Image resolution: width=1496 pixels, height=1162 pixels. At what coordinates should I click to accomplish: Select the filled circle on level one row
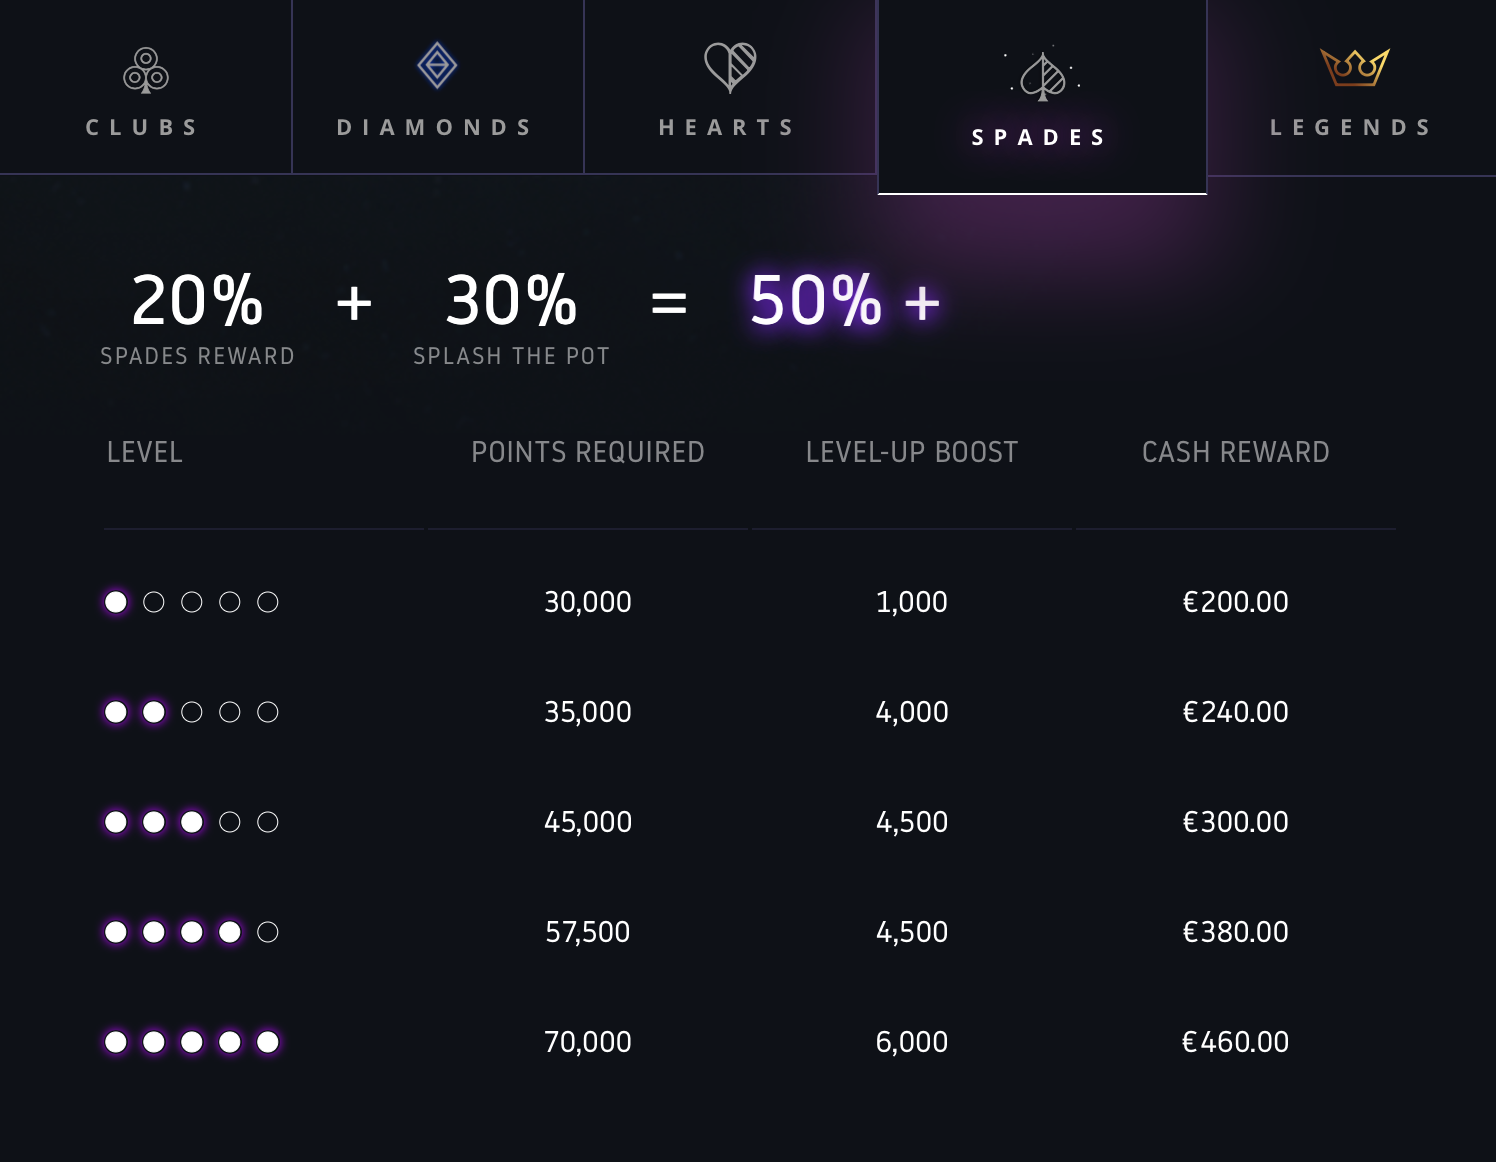click(x=116, y=602)
